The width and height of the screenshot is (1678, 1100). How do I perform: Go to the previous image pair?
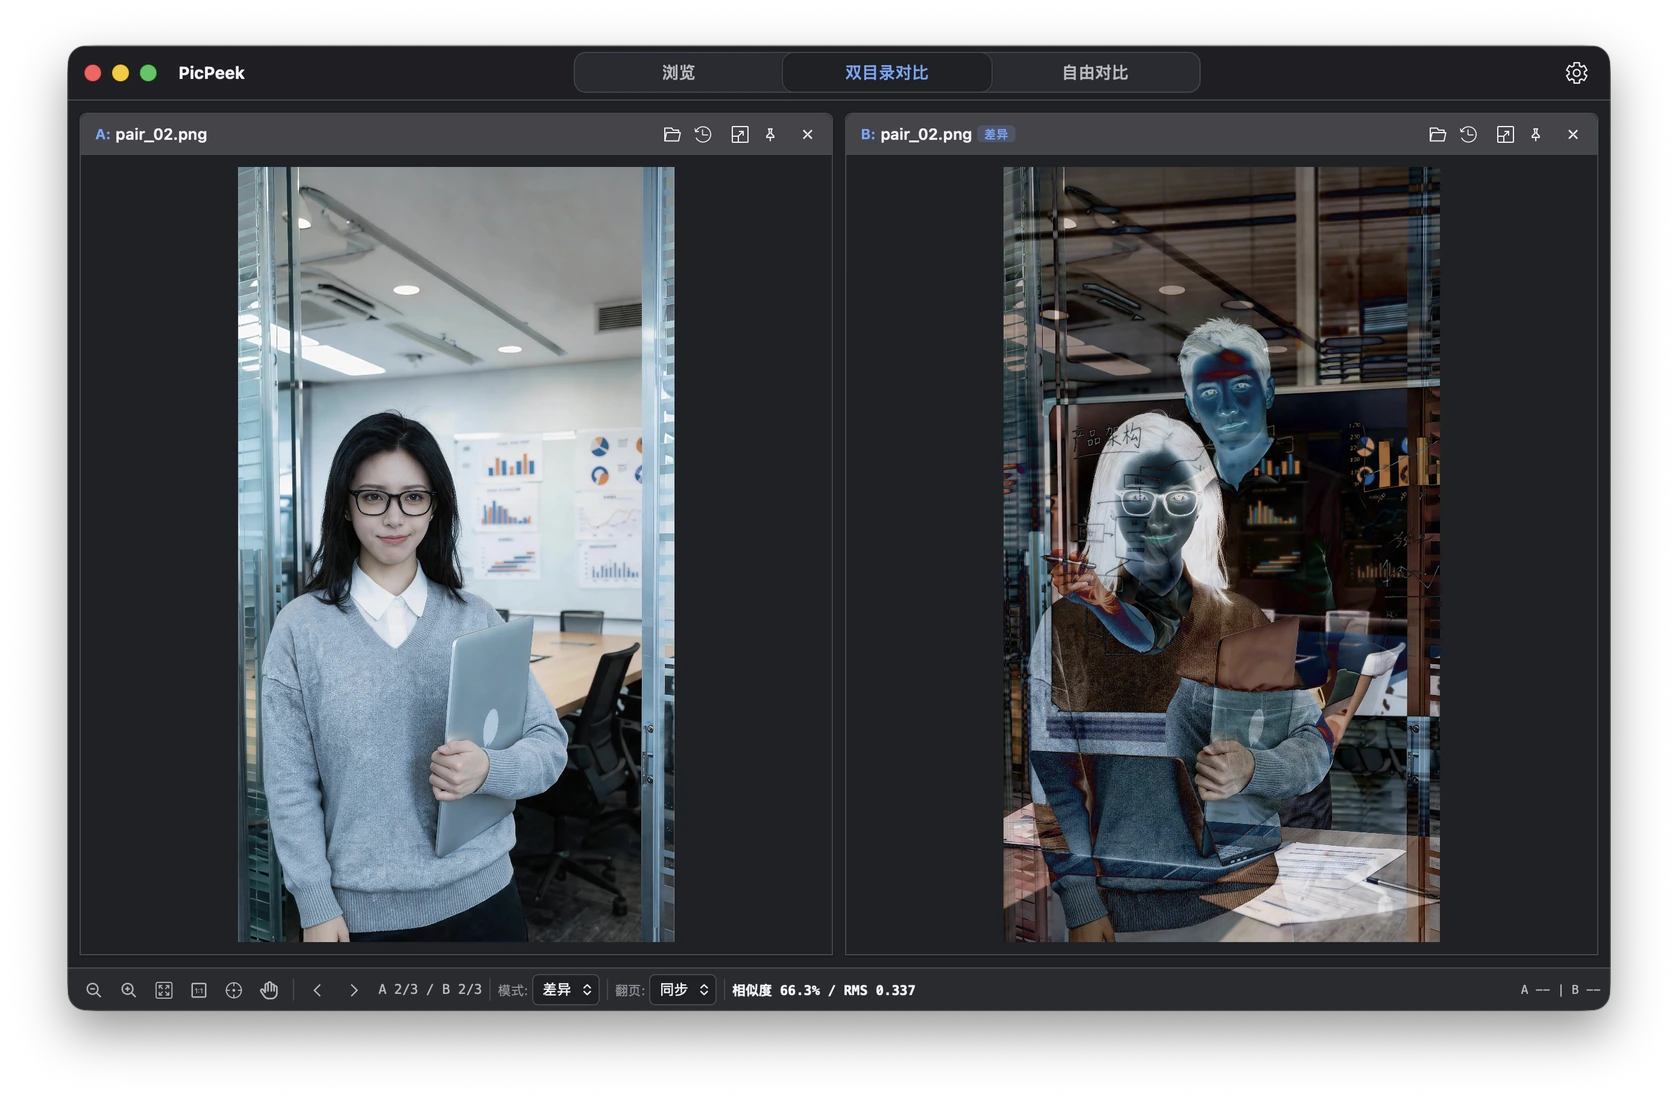(317, 990)
